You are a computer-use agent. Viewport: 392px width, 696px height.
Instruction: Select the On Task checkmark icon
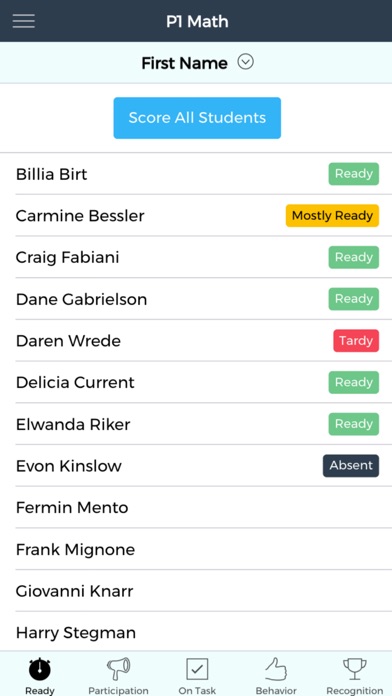[197, 669]
